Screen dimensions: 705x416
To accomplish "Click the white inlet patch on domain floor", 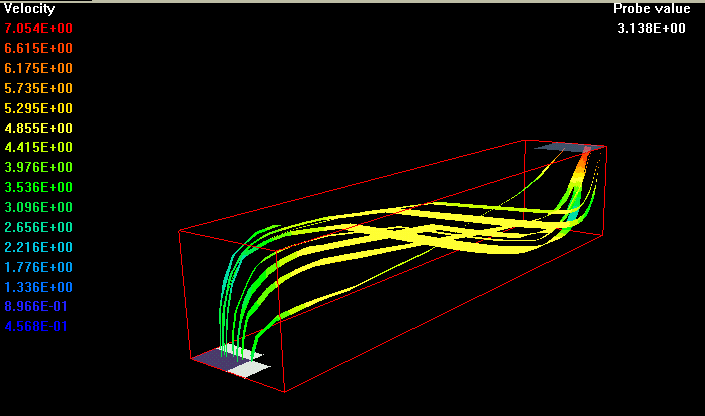I will coord(248,368).
